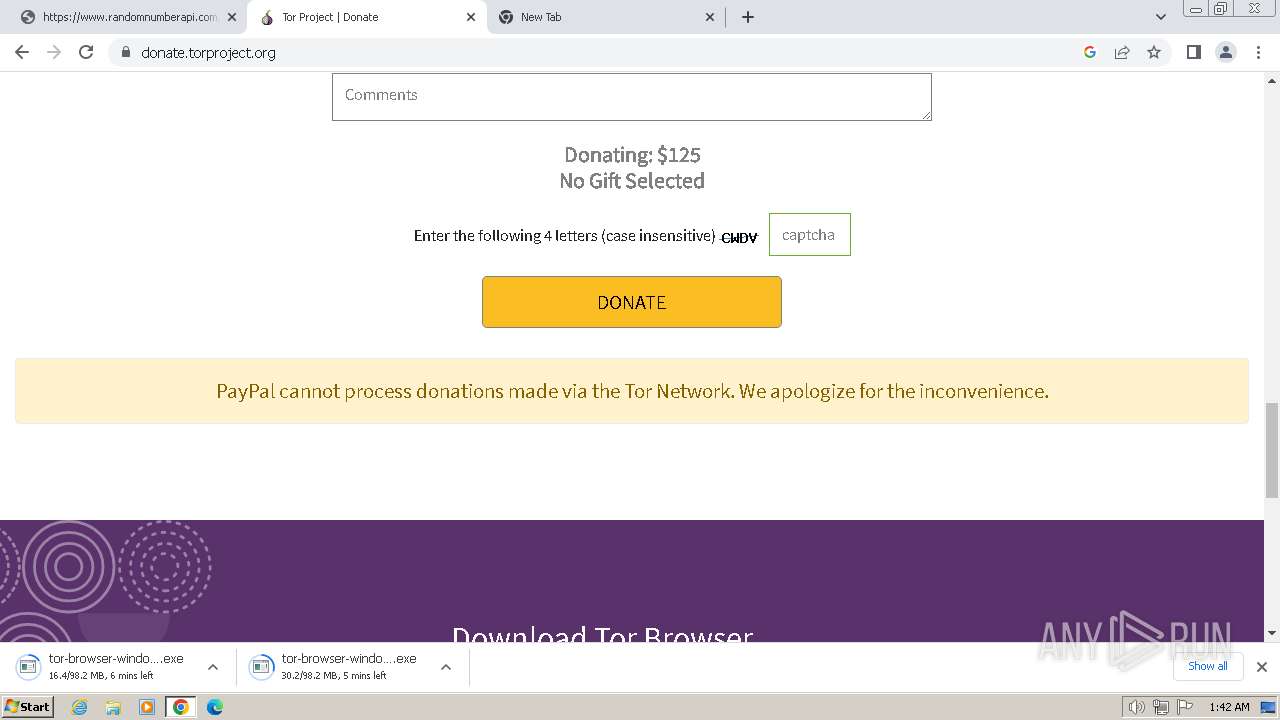Click the captcha letters image
Screen dimensions: 1280x720
(739, 237)
